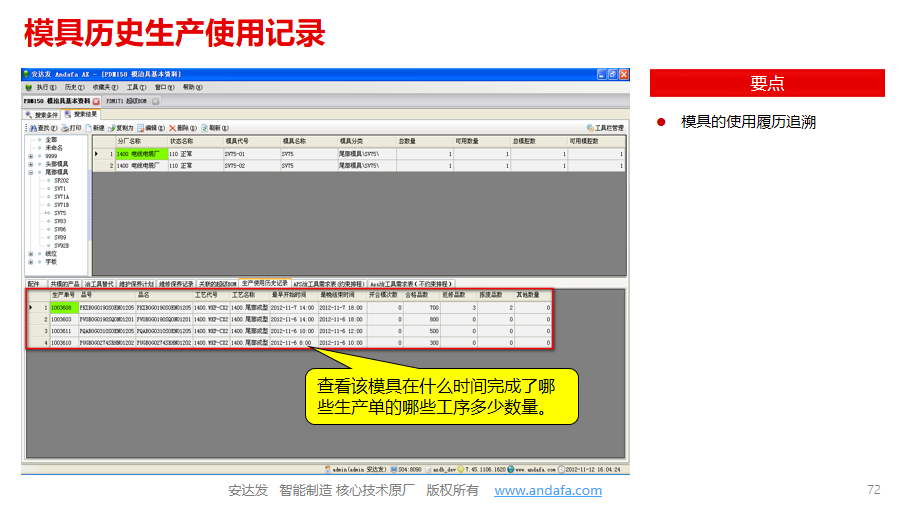907x509 pixels.
Task: Open the www.andafa.com link
Action: tap(548, 491)
